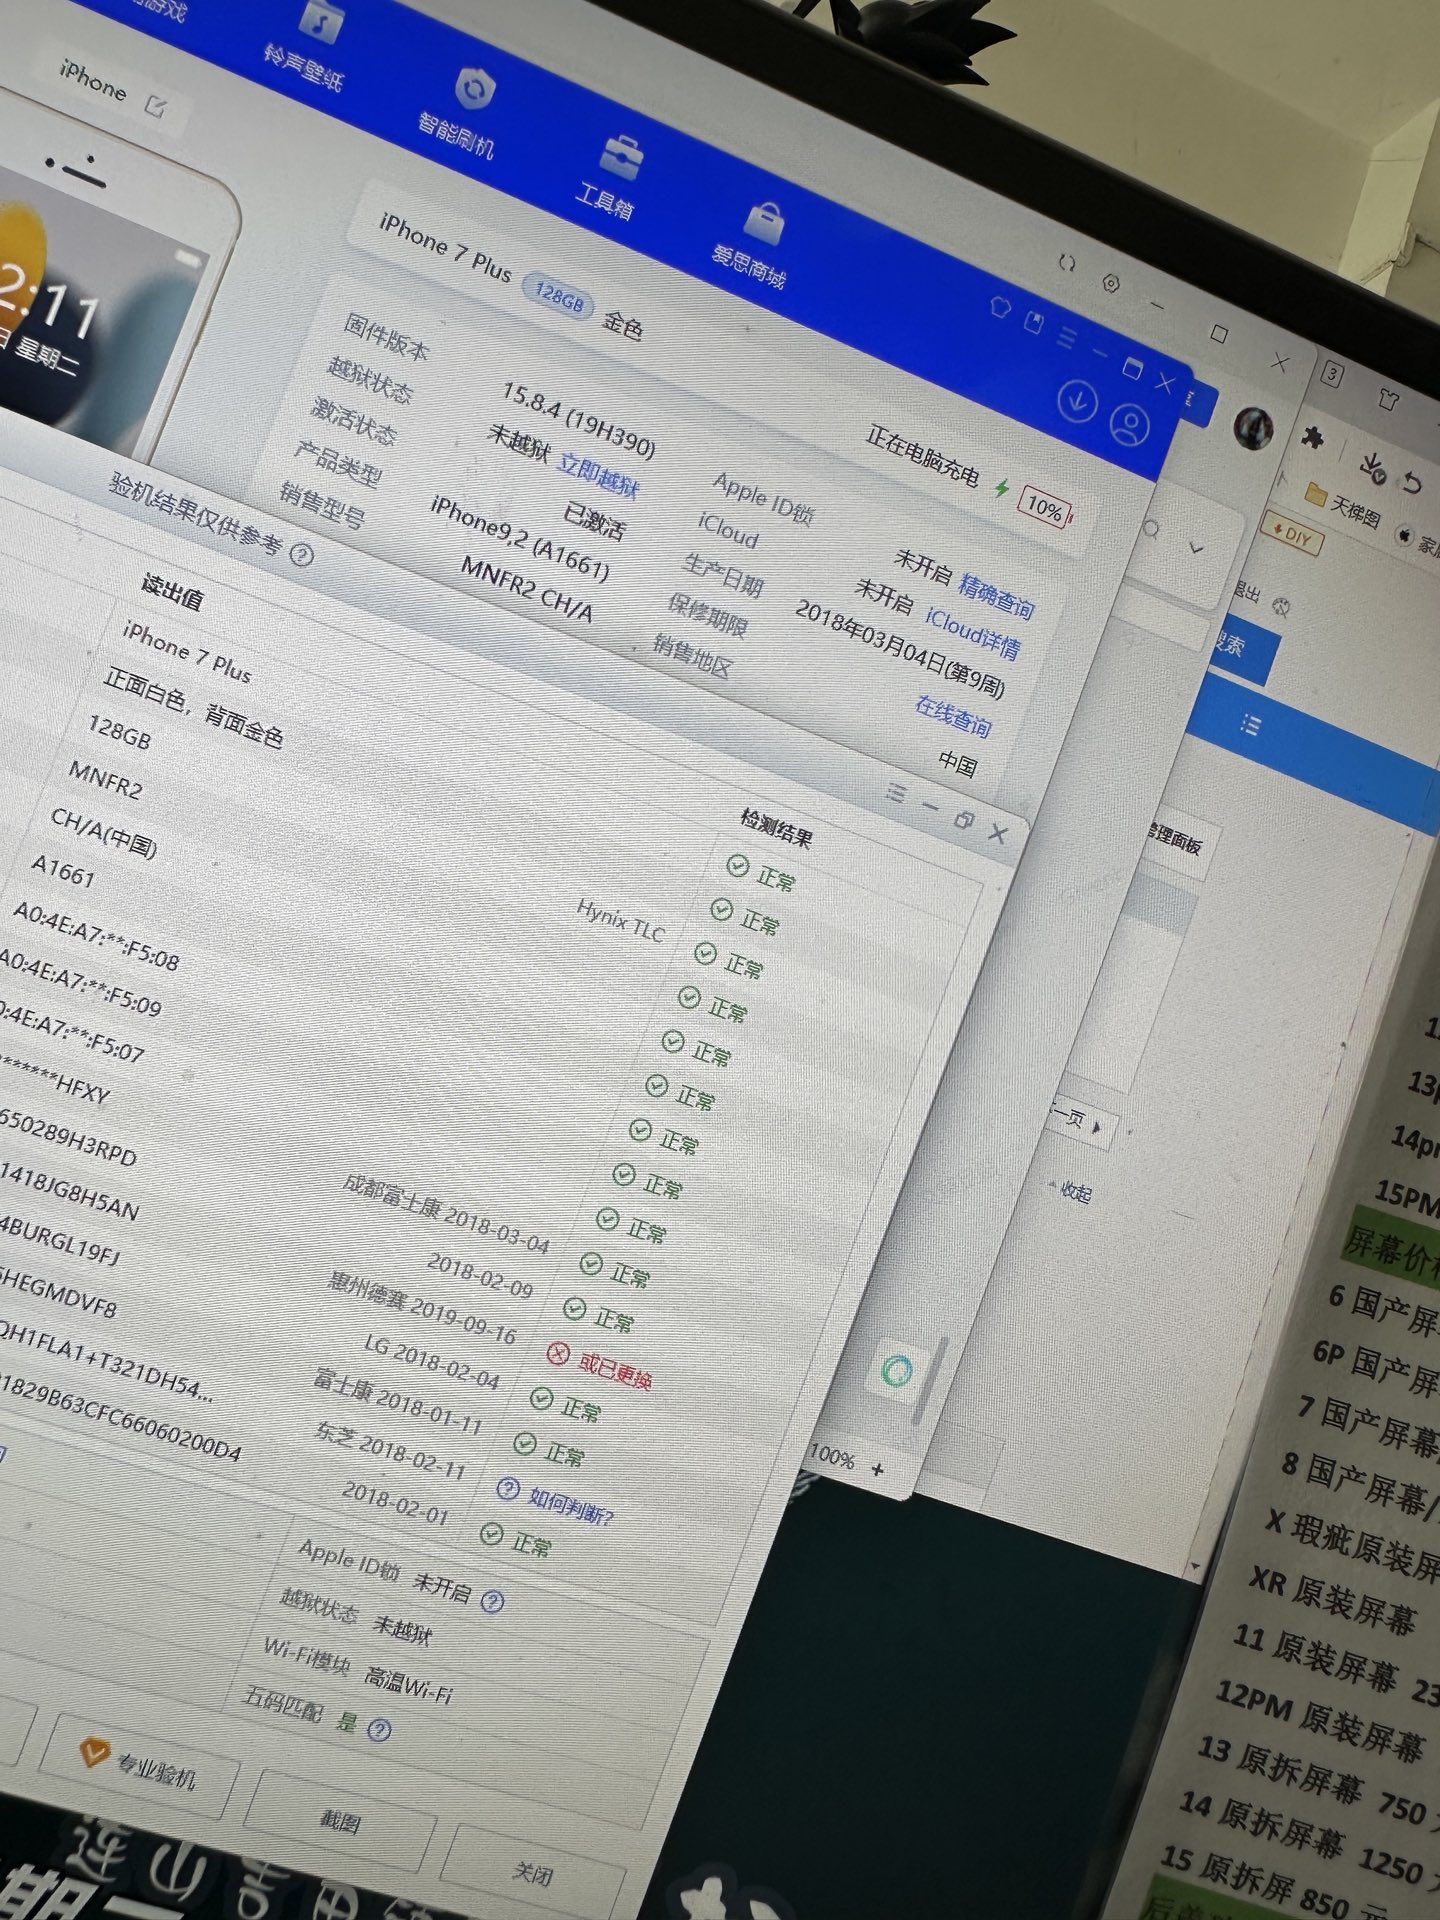Open the user account profile icon

click(x=1130, y=426)
